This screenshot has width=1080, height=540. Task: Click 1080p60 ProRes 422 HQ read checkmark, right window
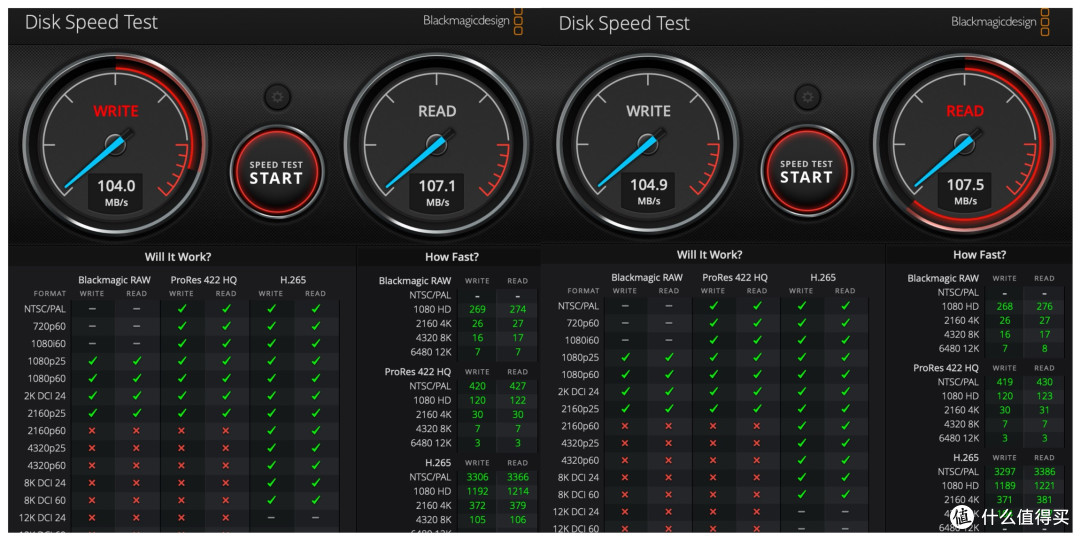[757, 375]
